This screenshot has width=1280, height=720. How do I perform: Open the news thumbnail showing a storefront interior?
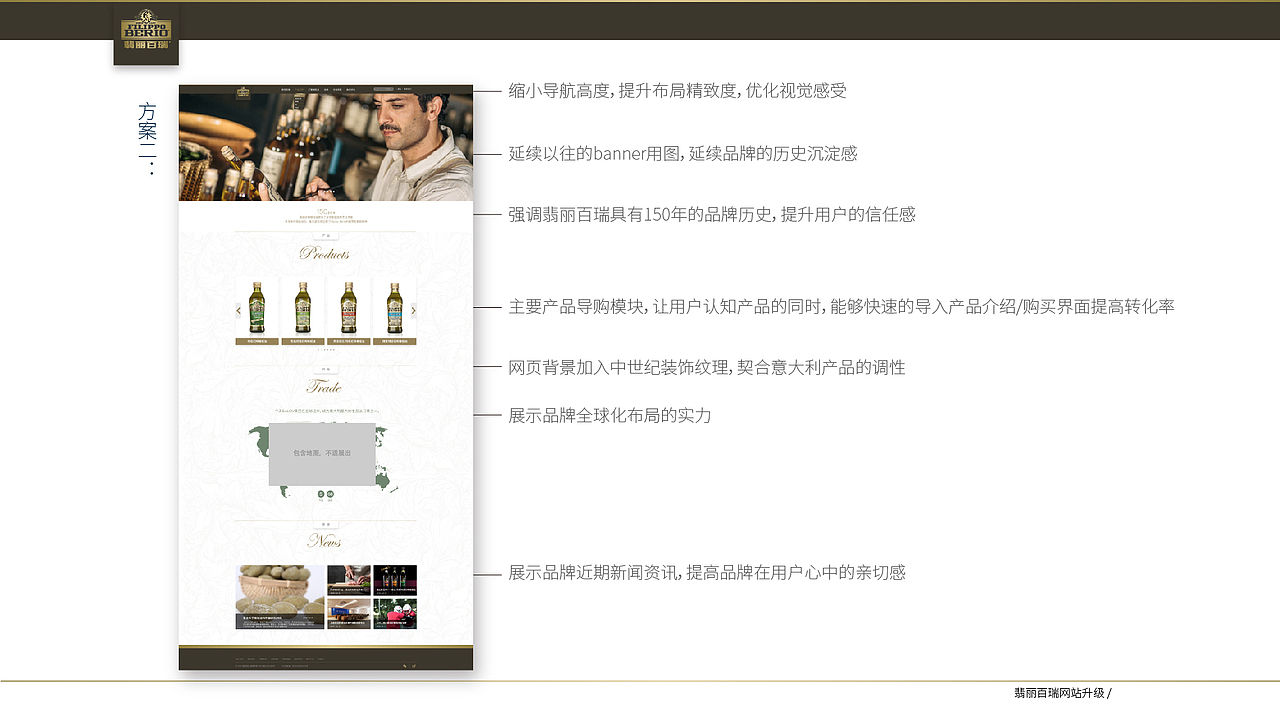click(349, 614)
